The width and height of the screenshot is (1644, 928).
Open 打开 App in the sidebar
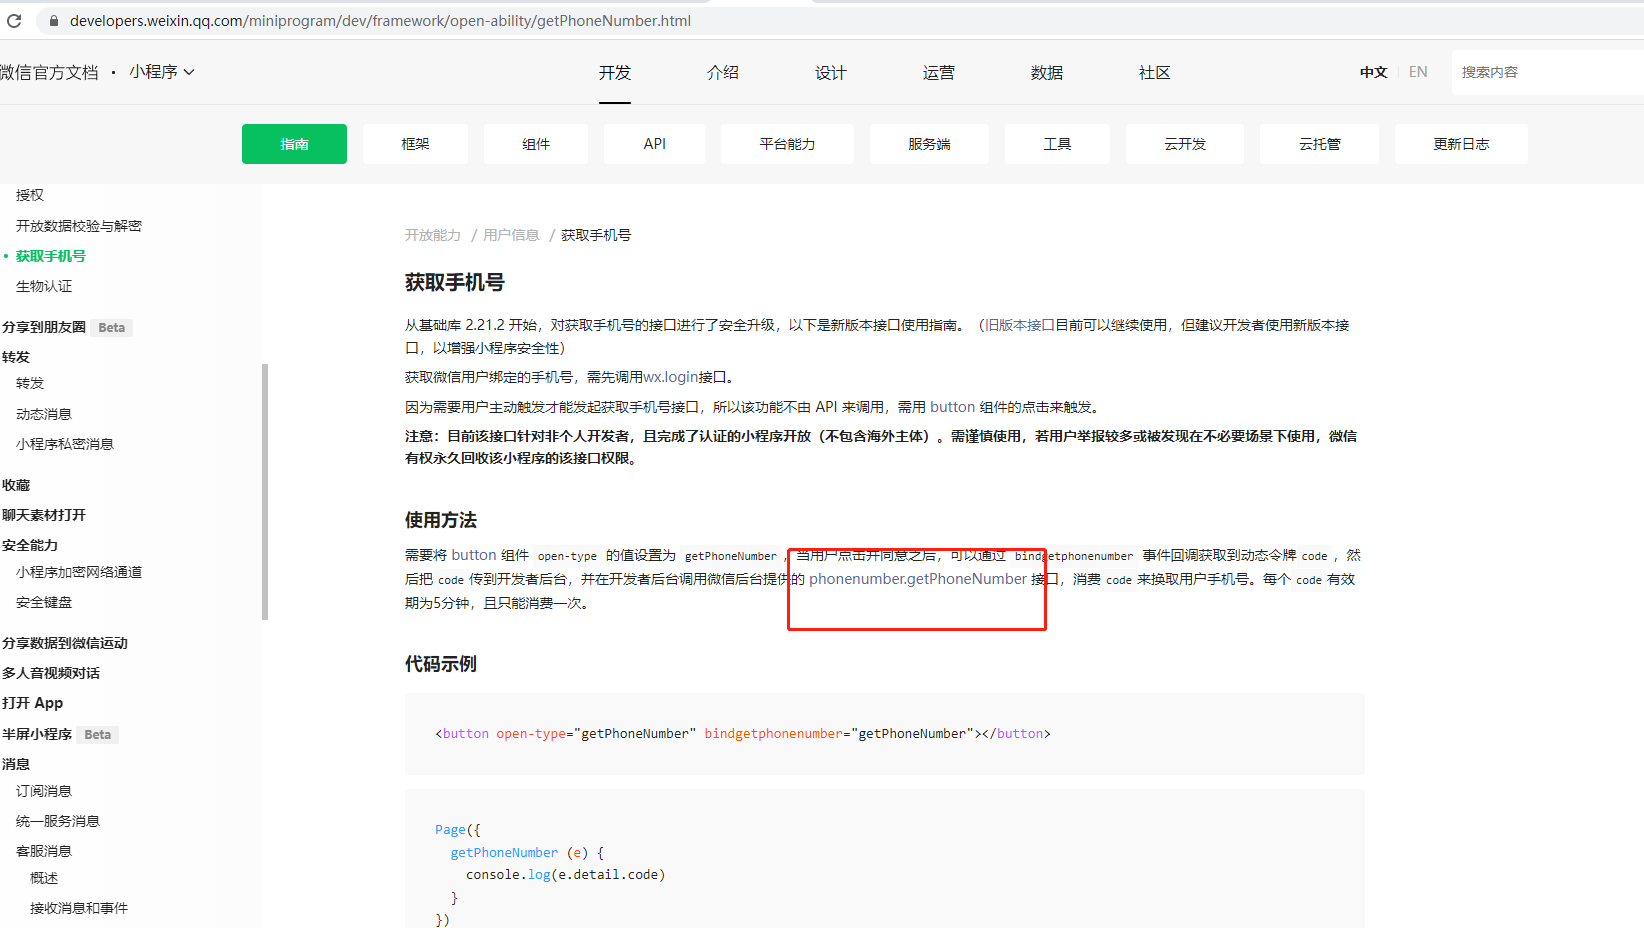point(32,703)
